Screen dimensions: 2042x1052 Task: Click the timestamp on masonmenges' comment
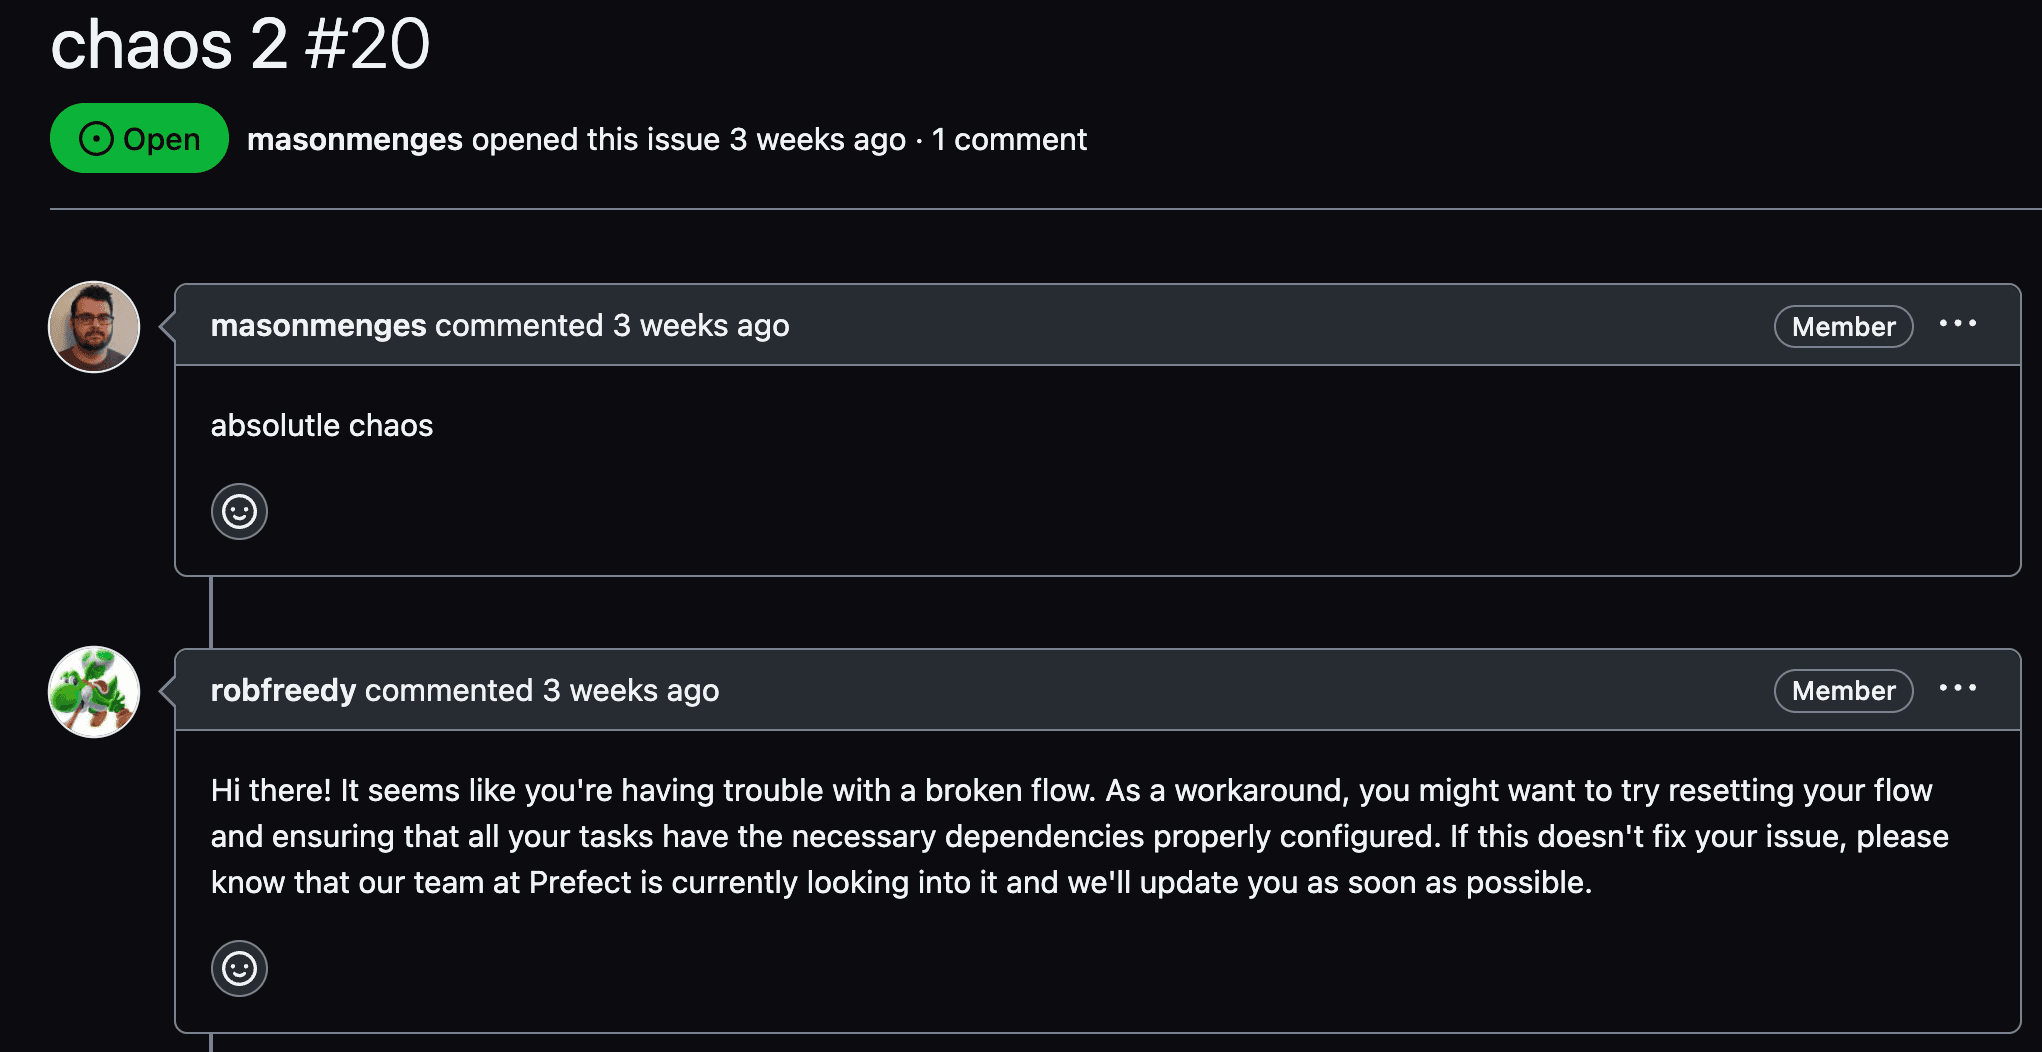coord(700,326)
